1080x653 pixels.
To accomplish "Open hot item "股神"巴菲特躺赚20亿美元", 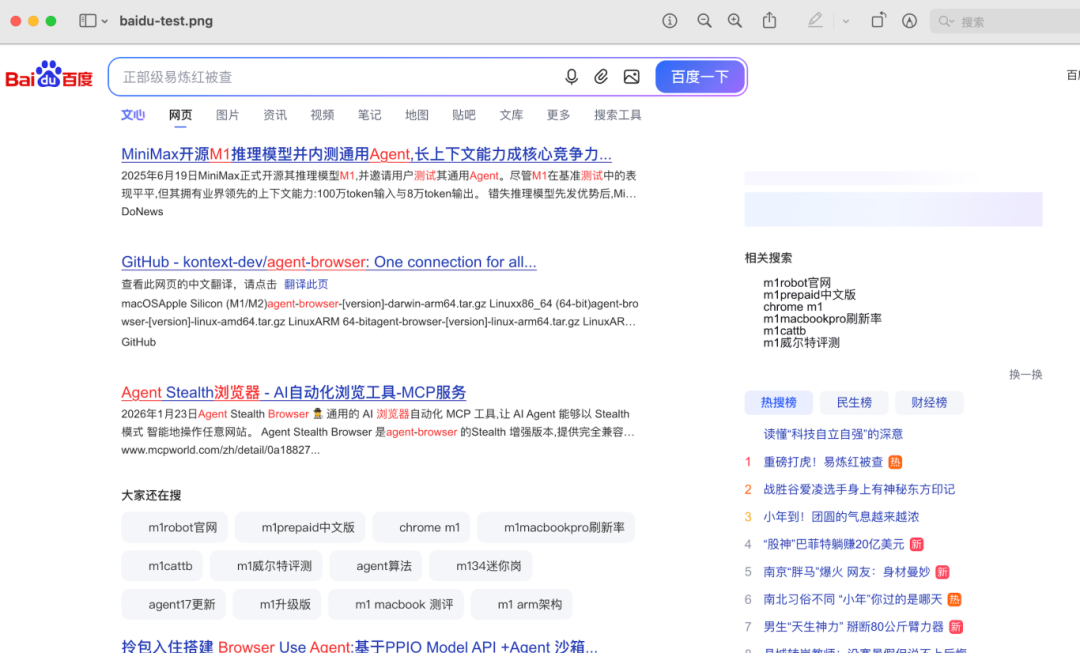I will click(x=833, y=544).
